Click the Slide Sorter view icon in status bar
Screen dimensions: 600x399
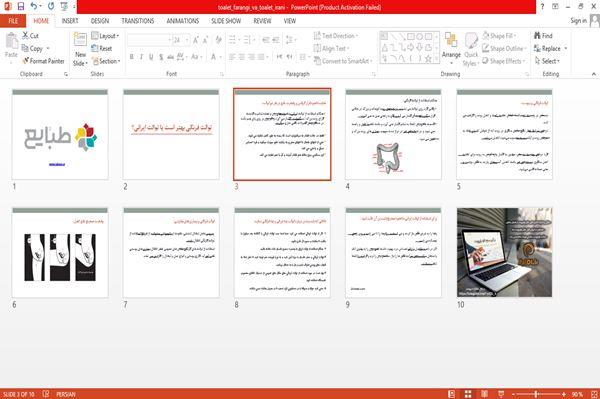click(468, 394)
